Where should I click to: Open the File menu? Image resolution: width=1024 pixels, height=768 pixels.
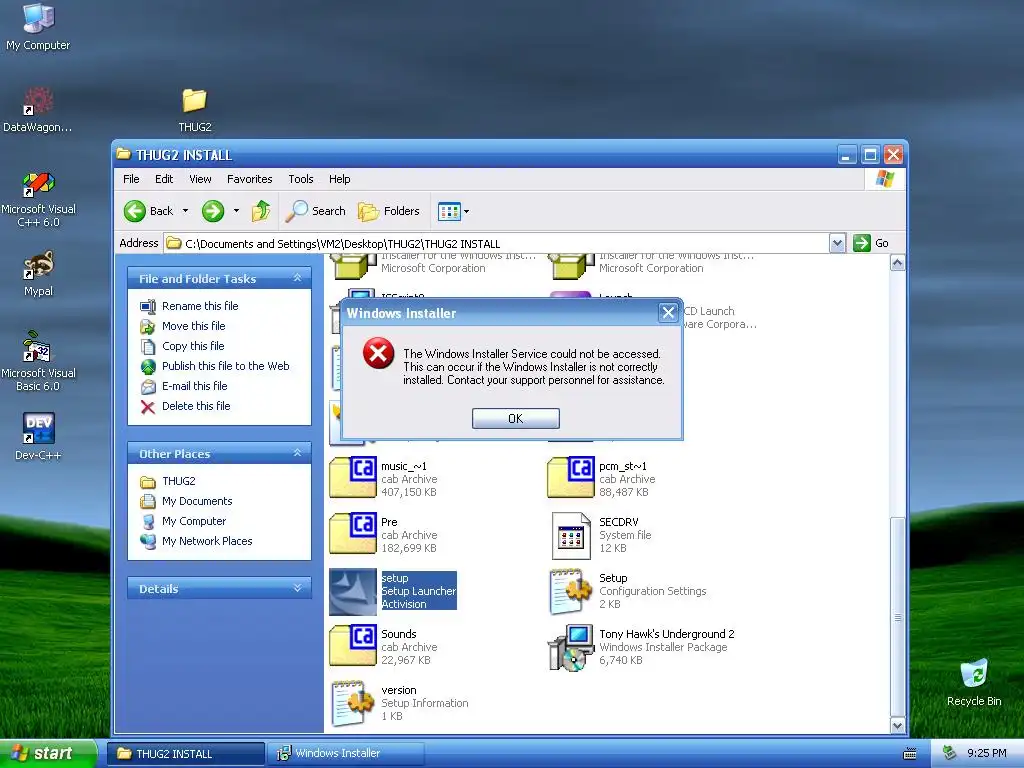point(131,179)
